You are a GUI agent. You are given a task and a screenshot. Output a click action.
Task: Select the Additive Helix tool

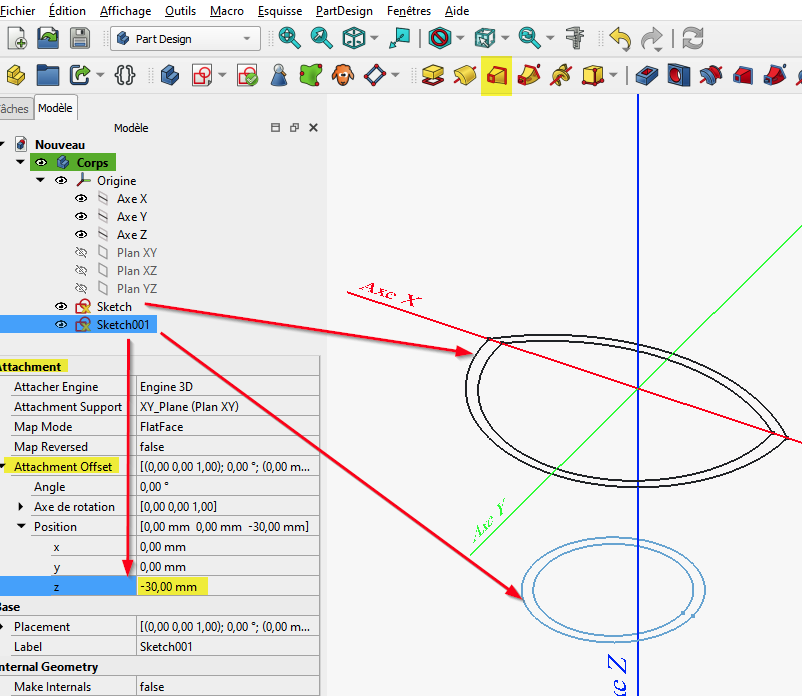point(561,76)
